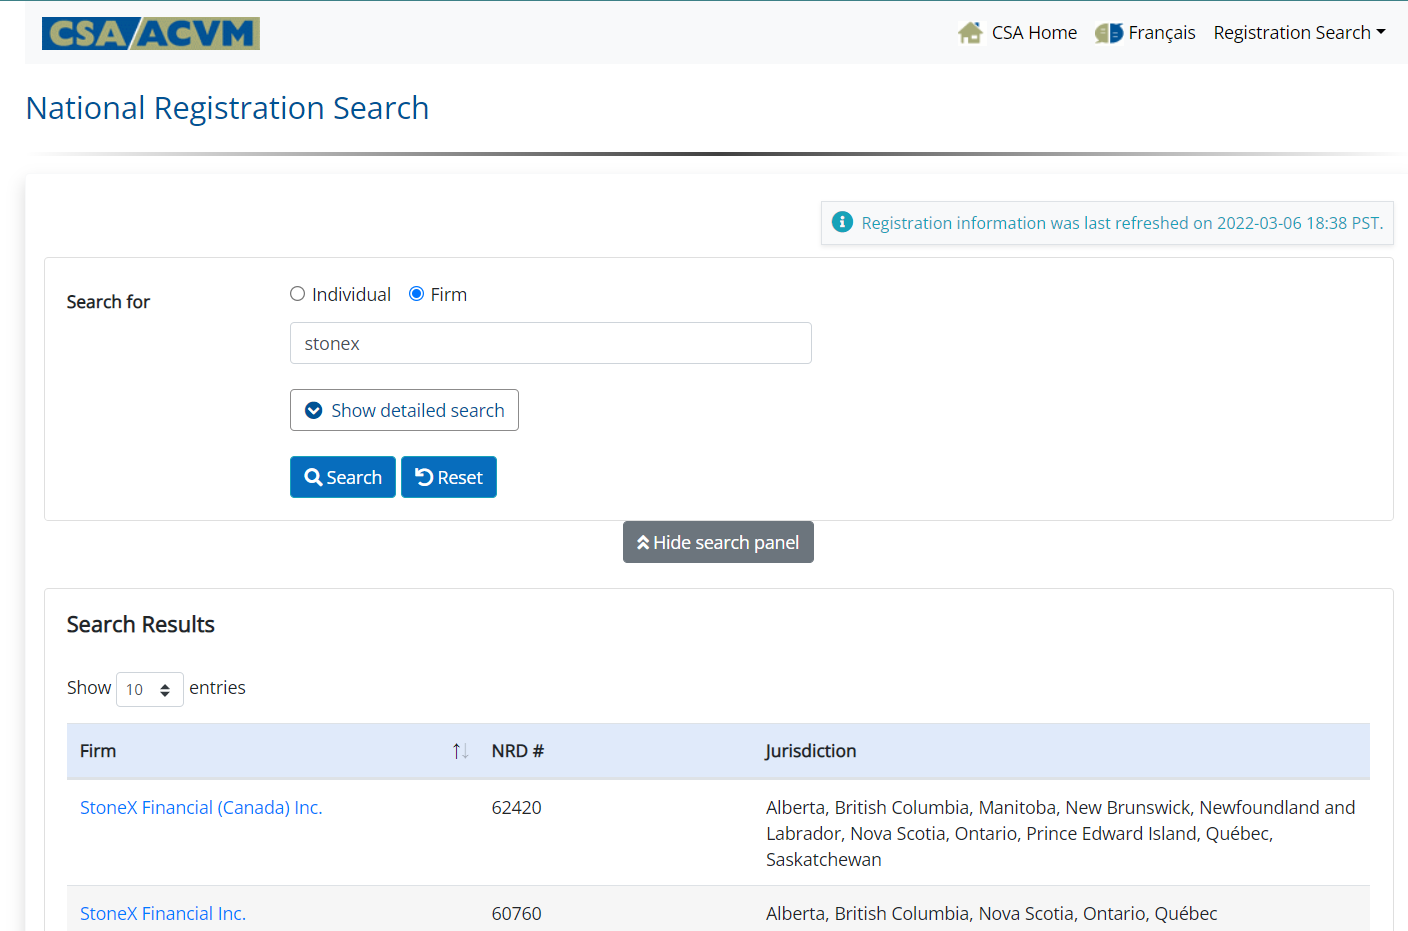Select the Firm radio button
The height and width of the screenshot is (931, 1408).
(x=416, y=294)
